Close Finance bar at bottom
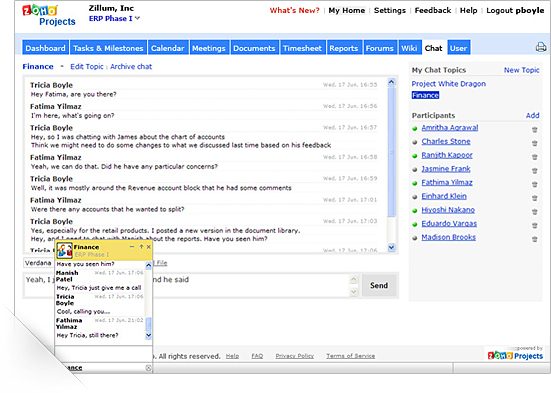 pos(148,368)
